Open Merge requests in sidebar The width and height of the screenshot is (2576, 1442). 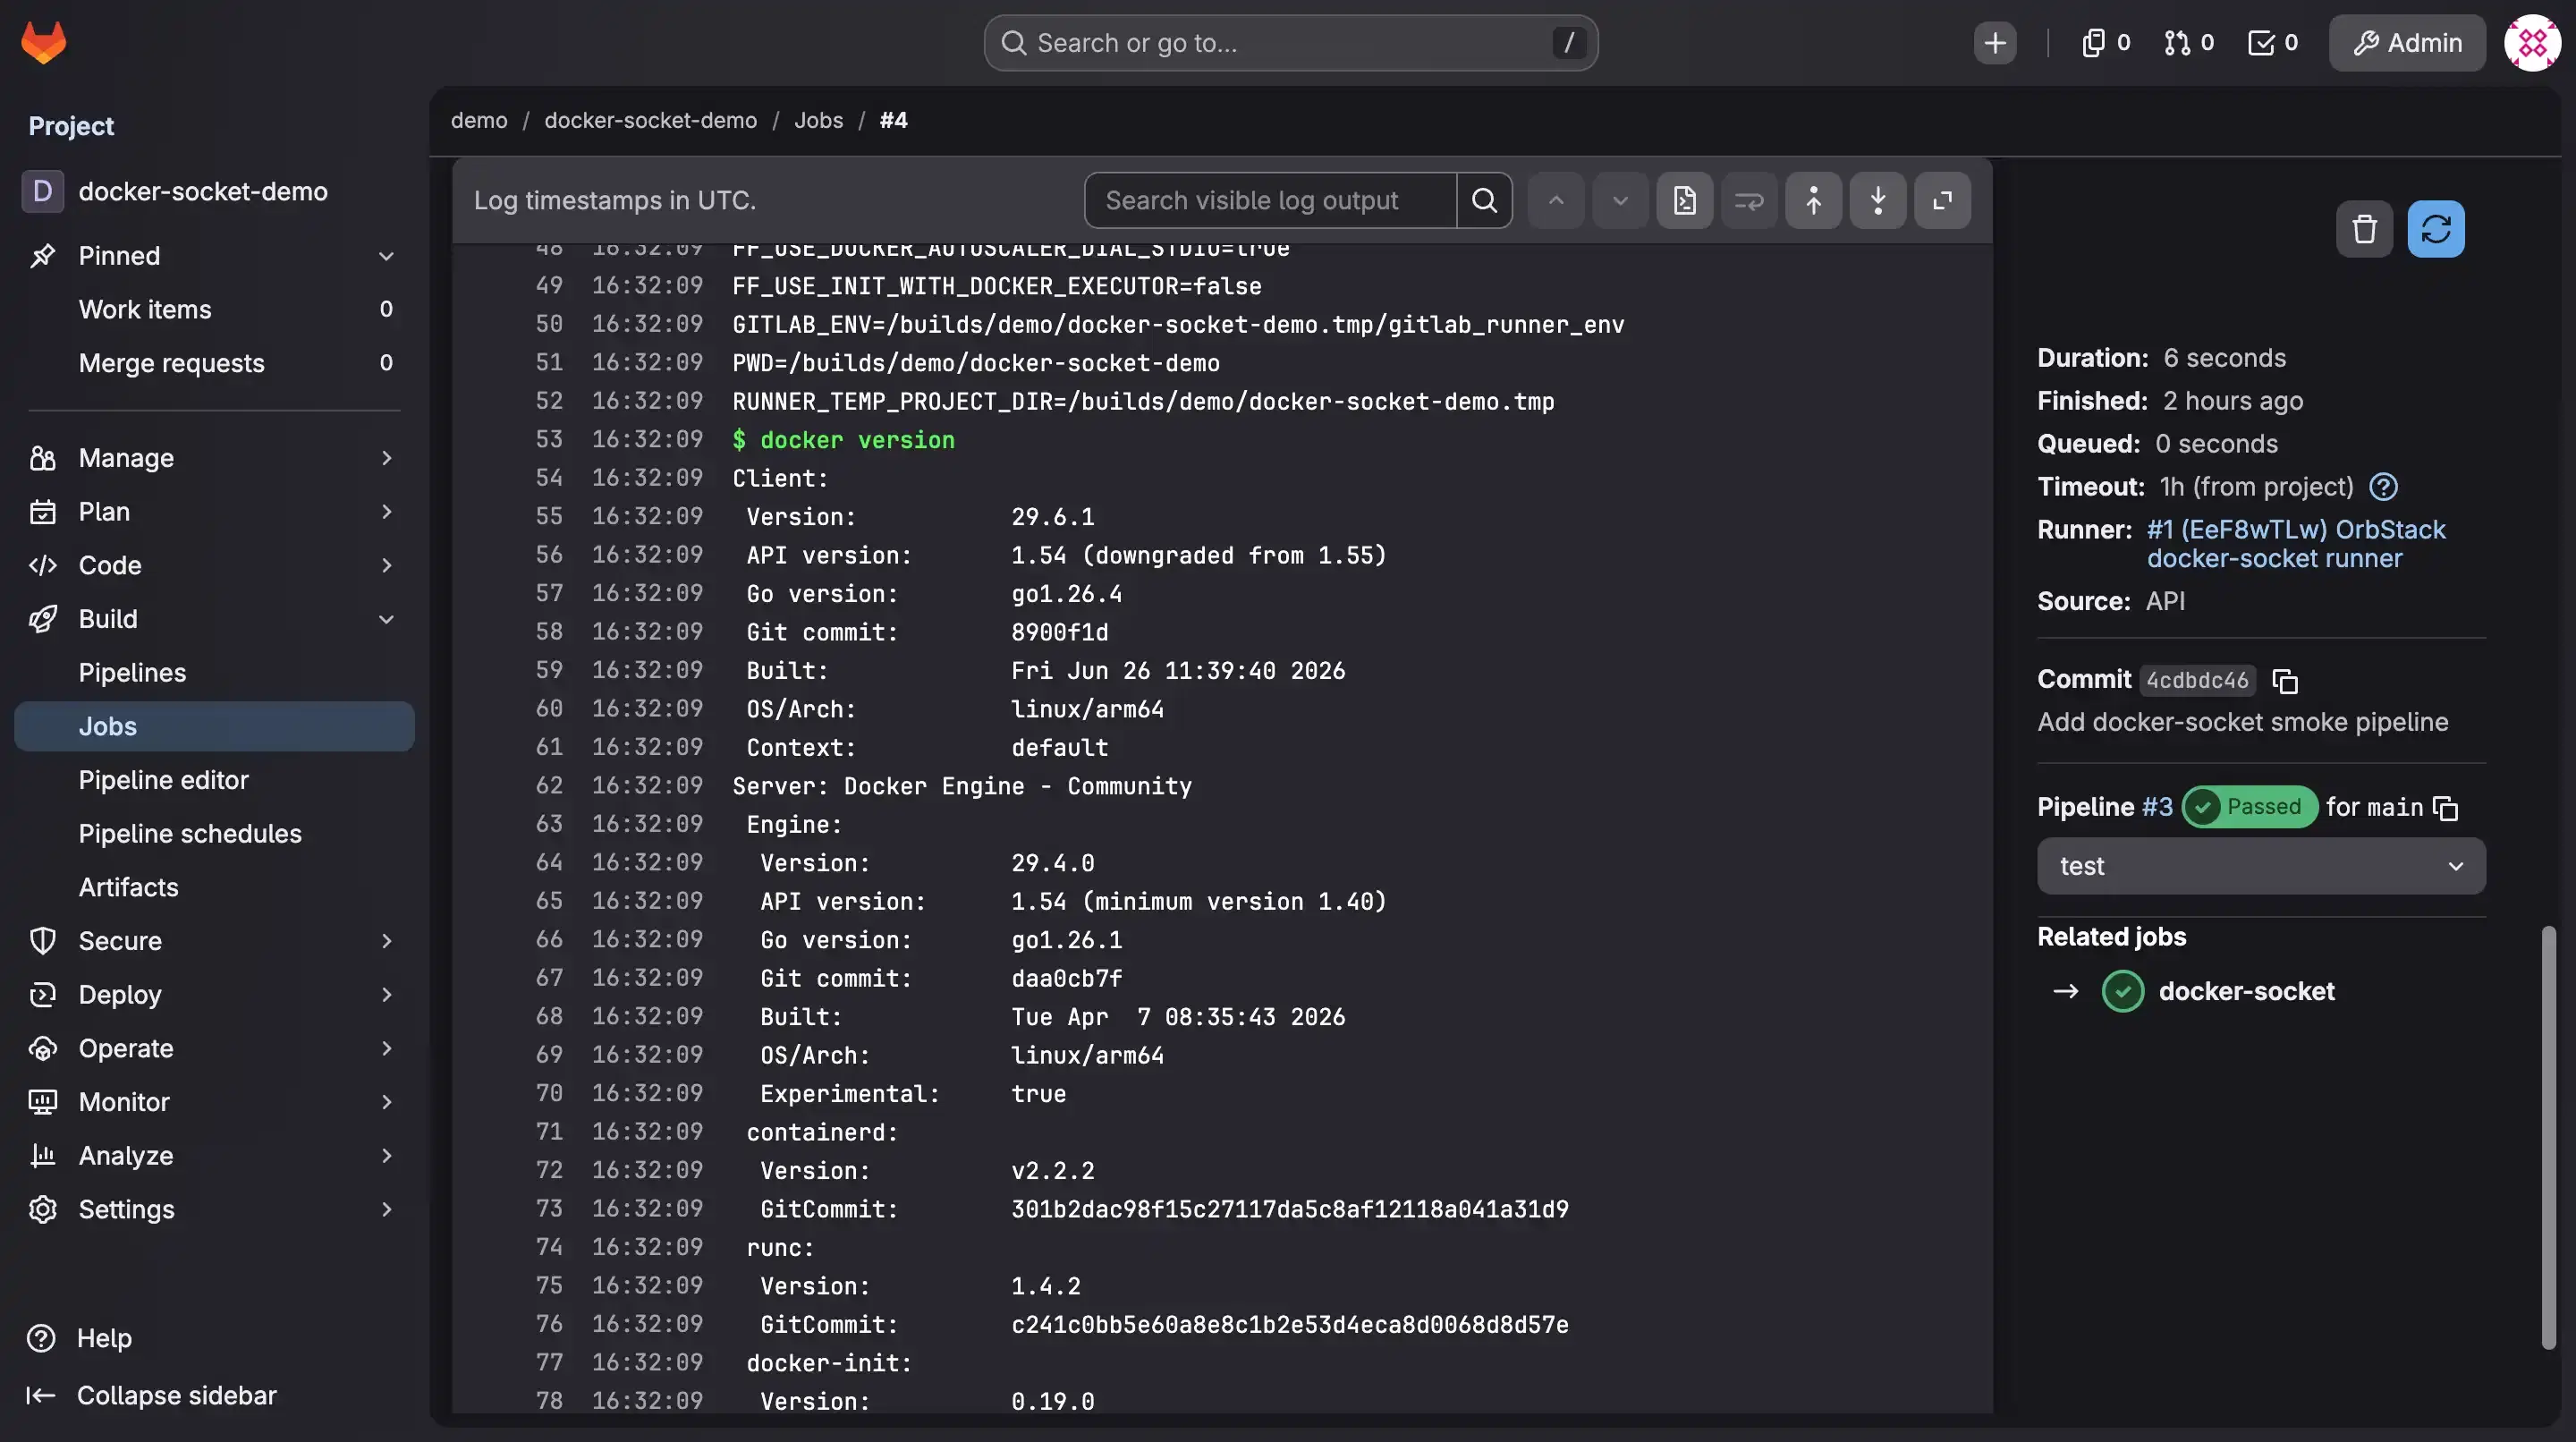(x=214, y=363)
